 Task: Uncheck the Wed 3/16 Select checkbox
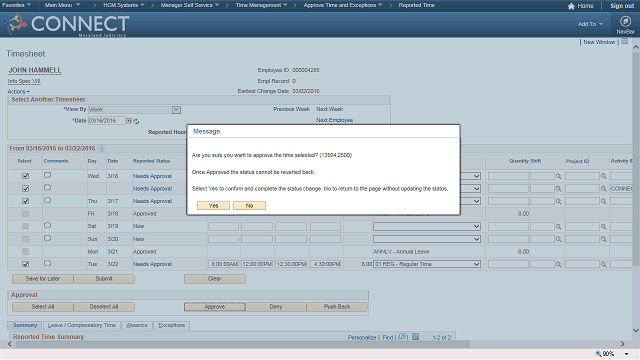pyautogui.click(x=25, y=176)
